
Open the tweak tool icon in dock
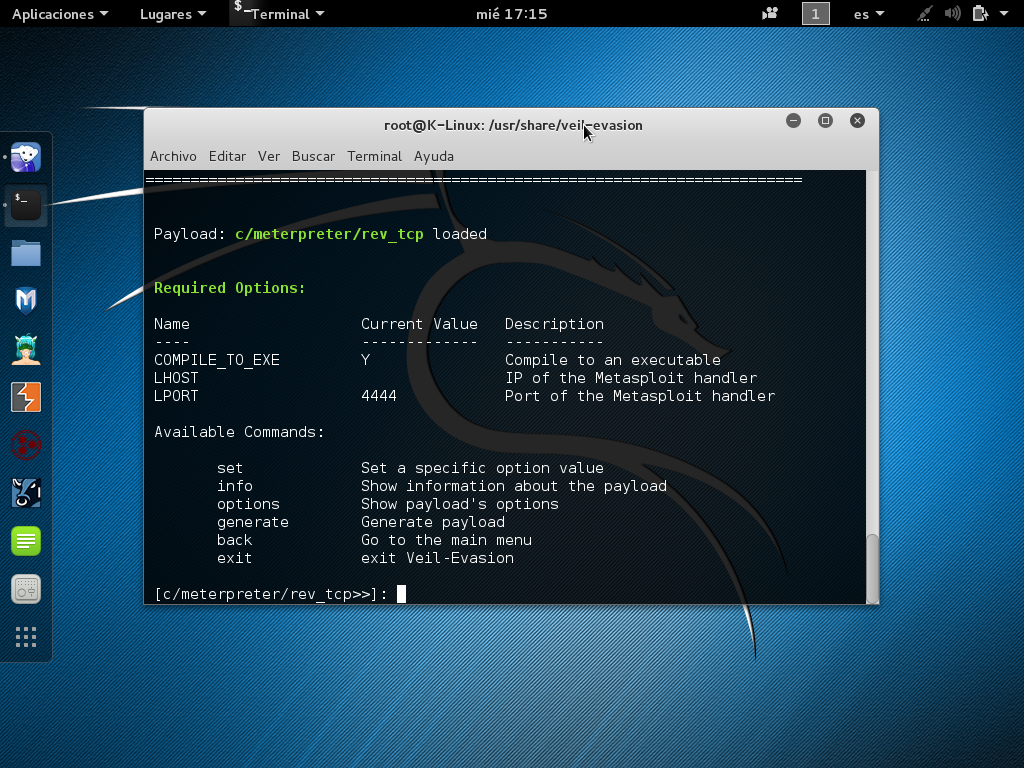tap(26, 589)
